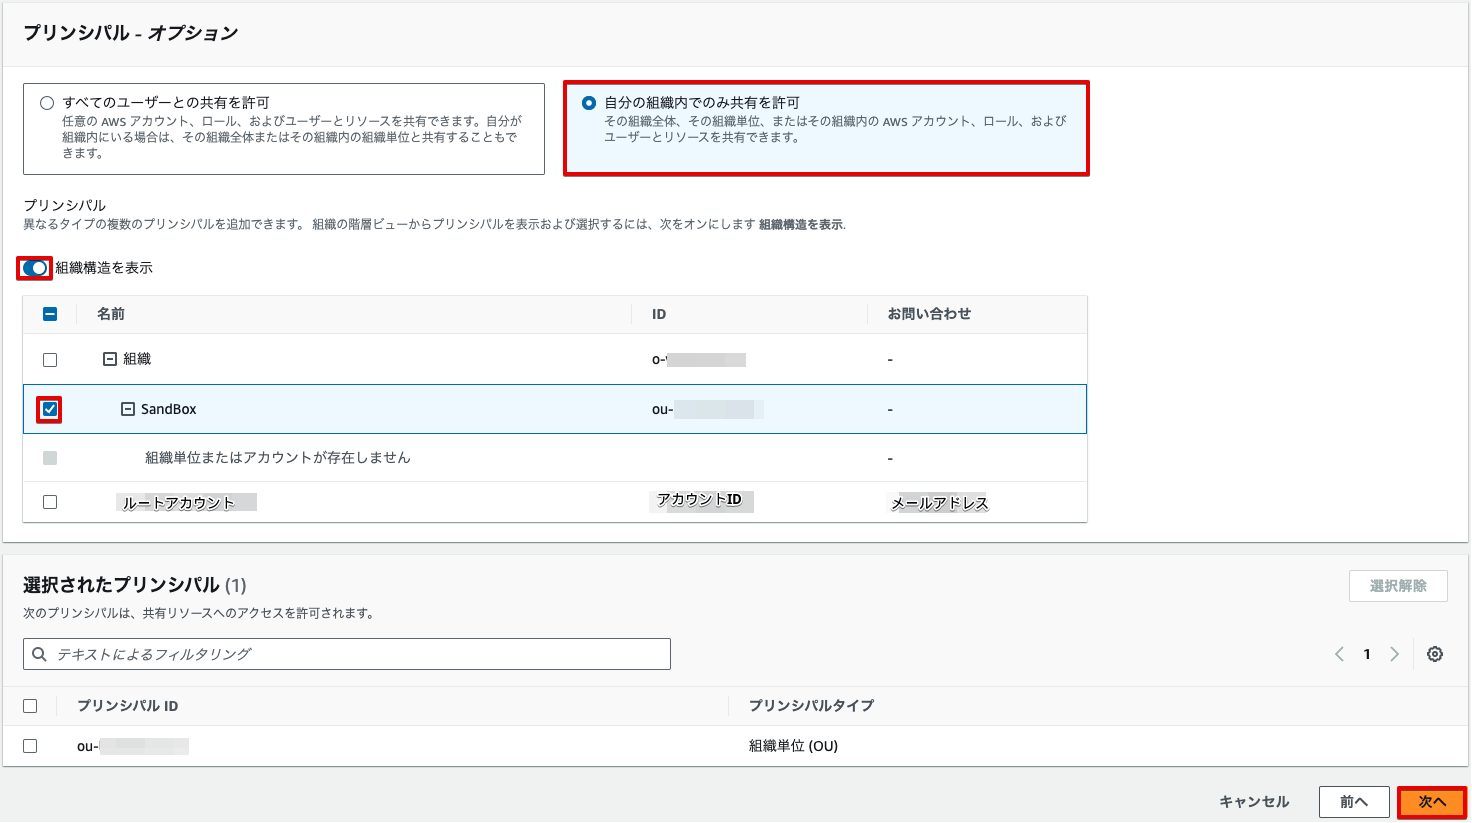Click the 組織単位またはアカウントが存在しません message row

[x=278, y=458]
